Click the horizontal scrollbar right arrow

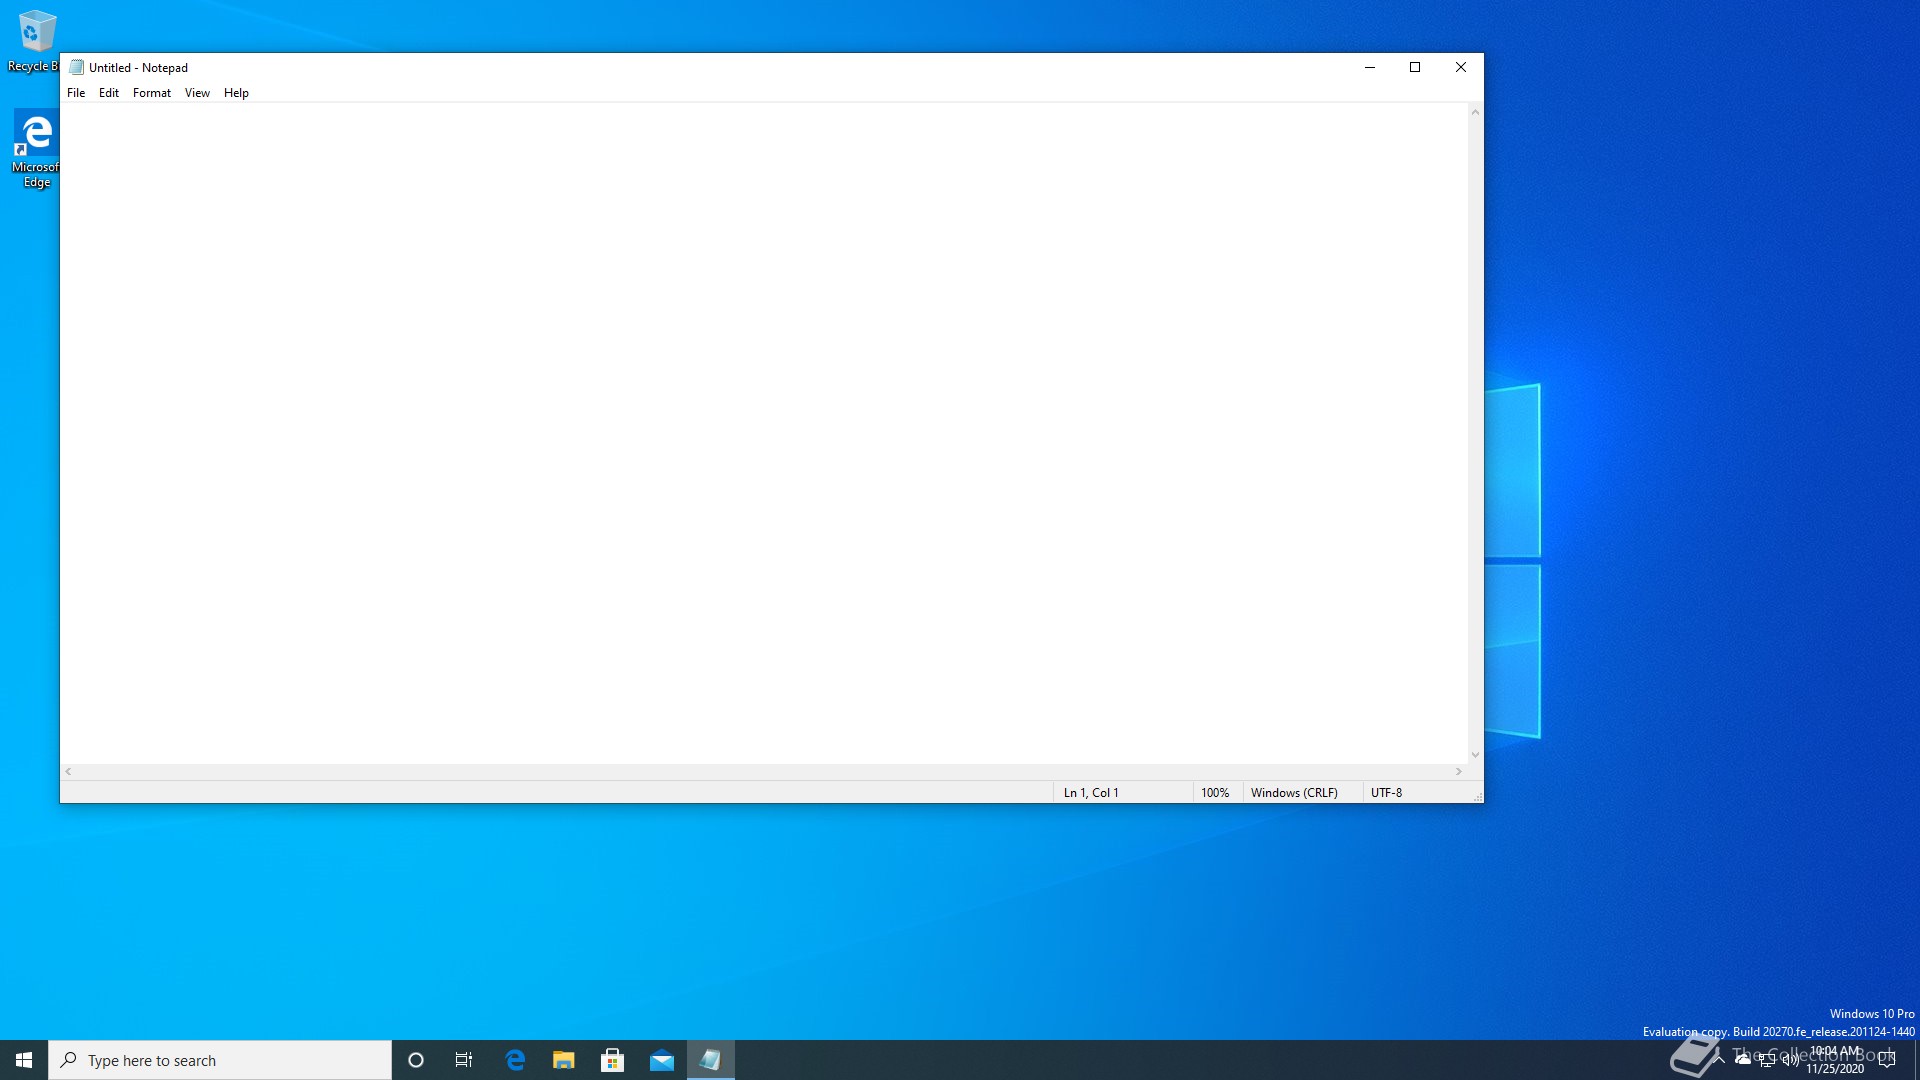pyautogui.click(x=1459, y=771)
